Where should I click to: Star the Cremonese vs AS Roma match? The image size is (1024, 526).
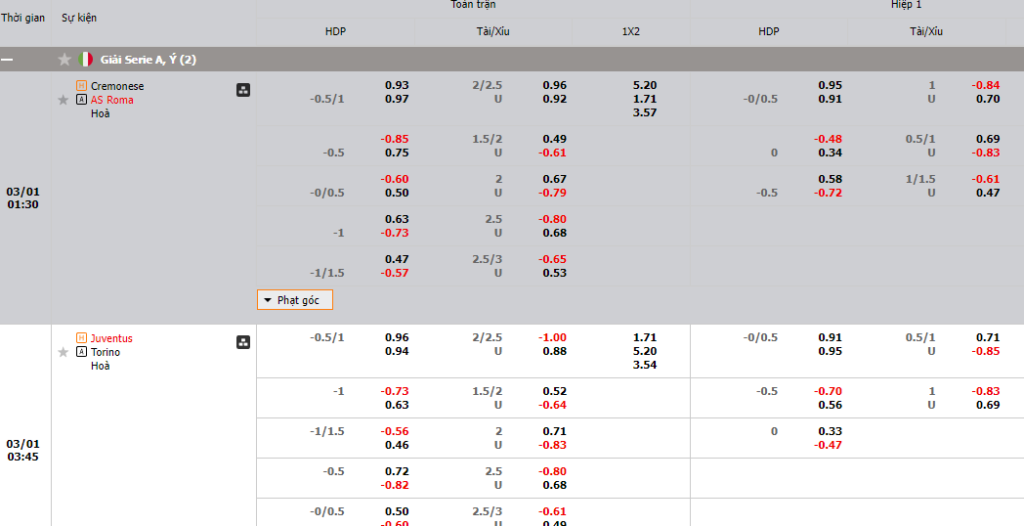tap(63, 100)
